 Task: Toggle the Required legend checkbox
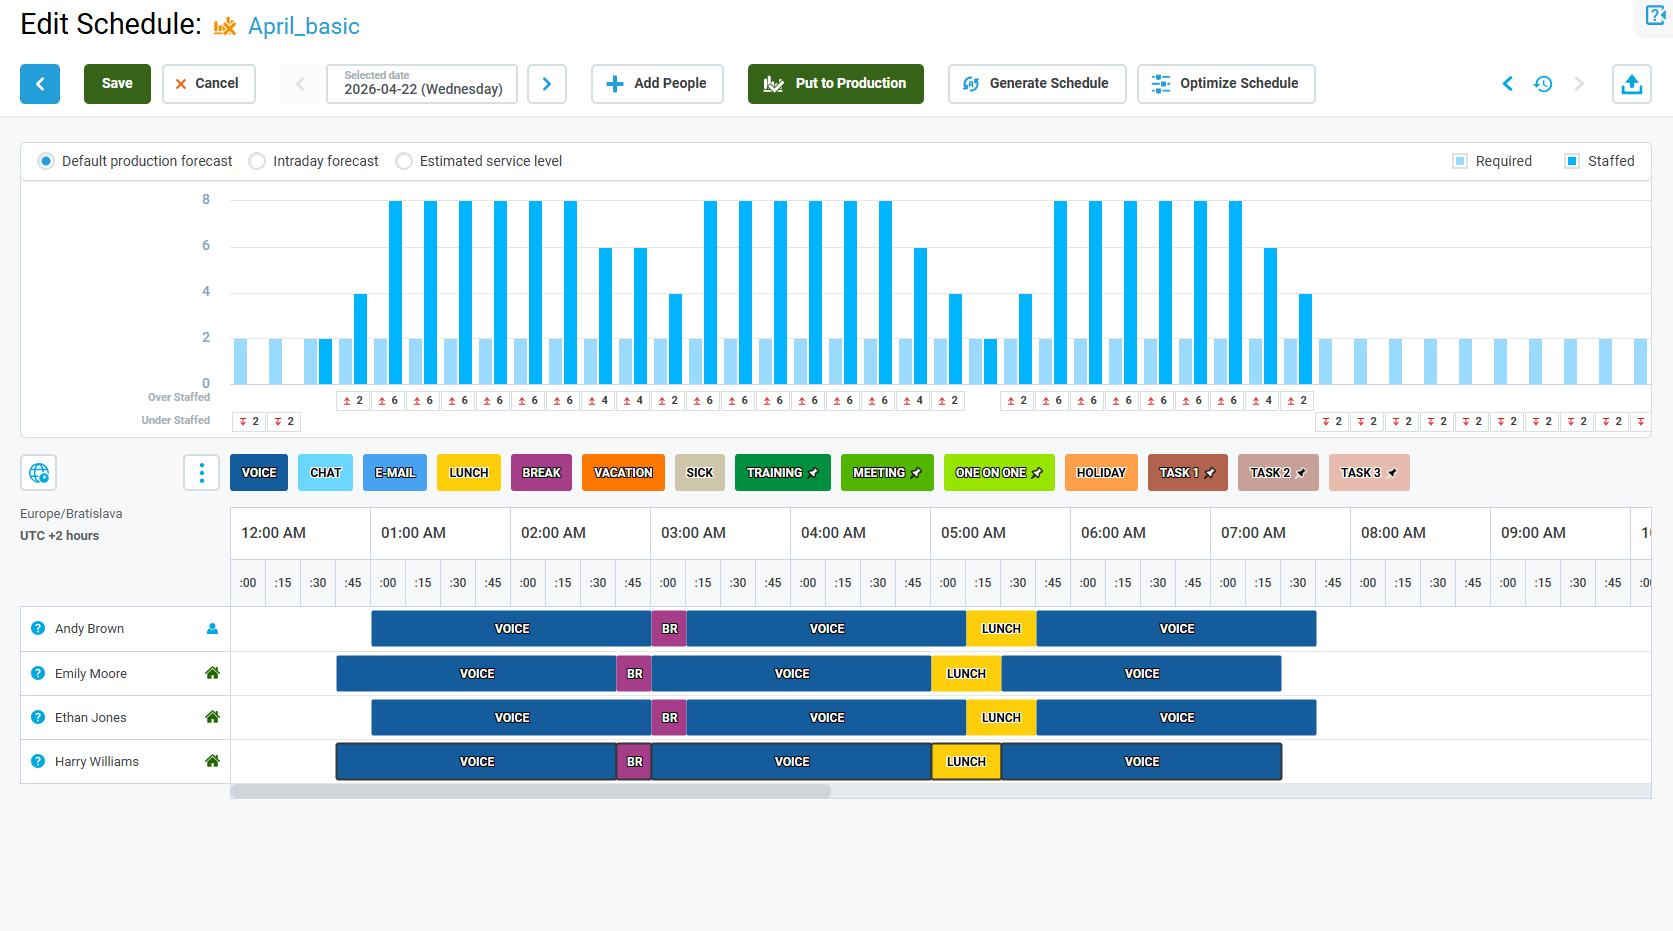click(1460, 161)
